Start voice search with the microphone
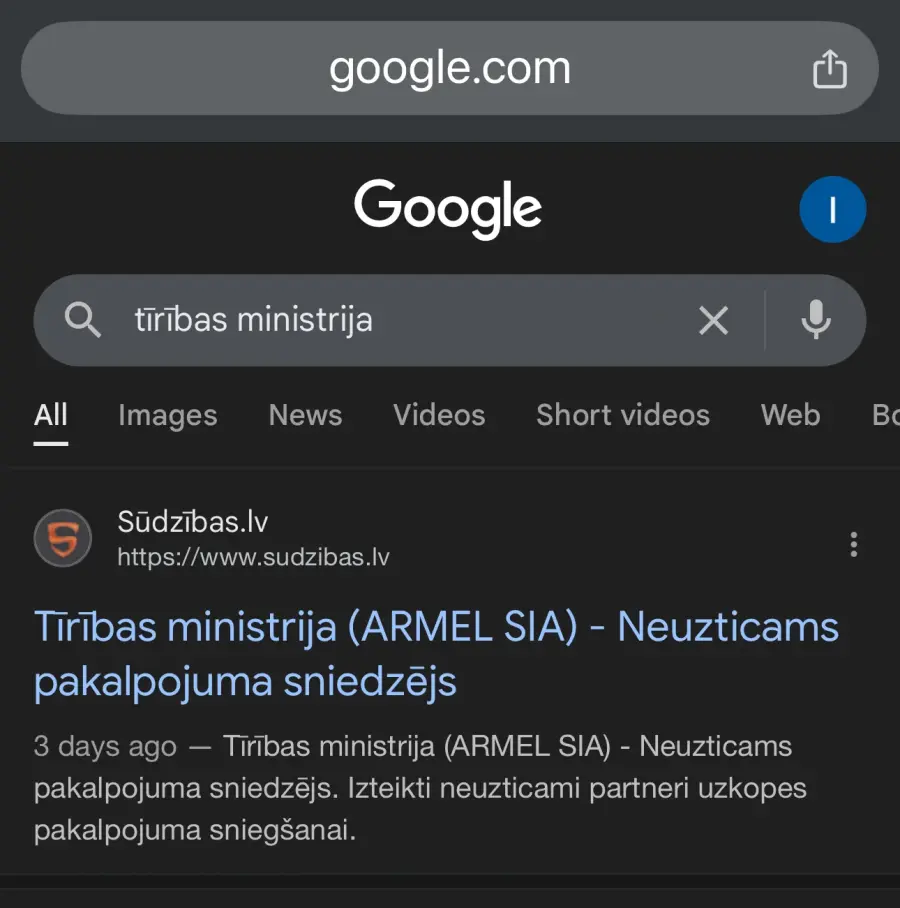Screen dimensions: 900x908 pos(816,320)
